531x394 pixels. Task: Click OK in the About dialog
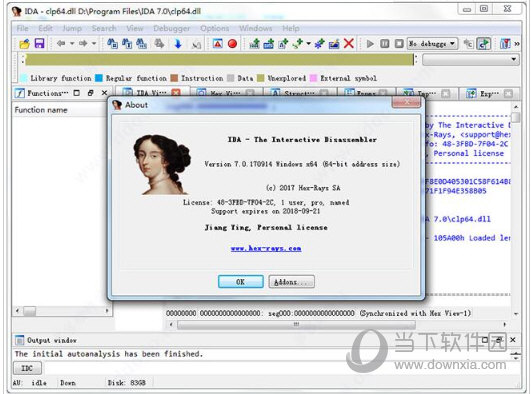pyautogui.click(x=240, y=282)
